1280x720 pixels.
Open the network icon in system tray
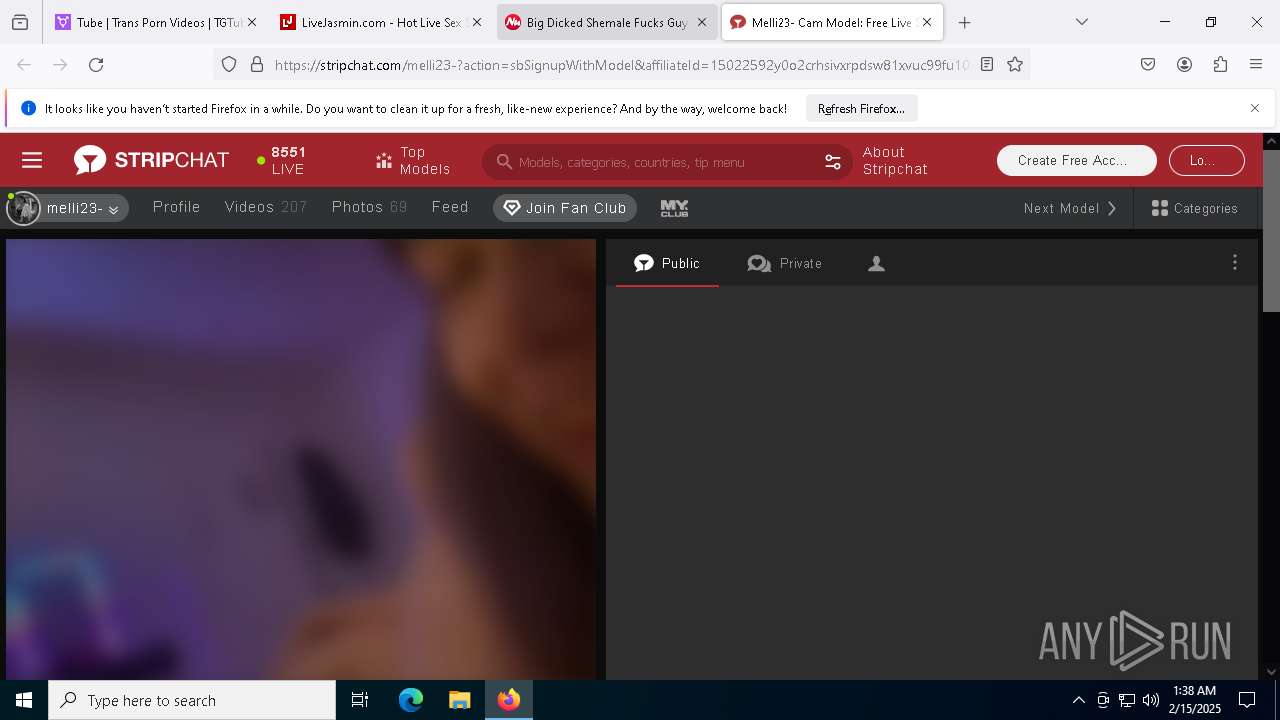[x=1127, y=700]
